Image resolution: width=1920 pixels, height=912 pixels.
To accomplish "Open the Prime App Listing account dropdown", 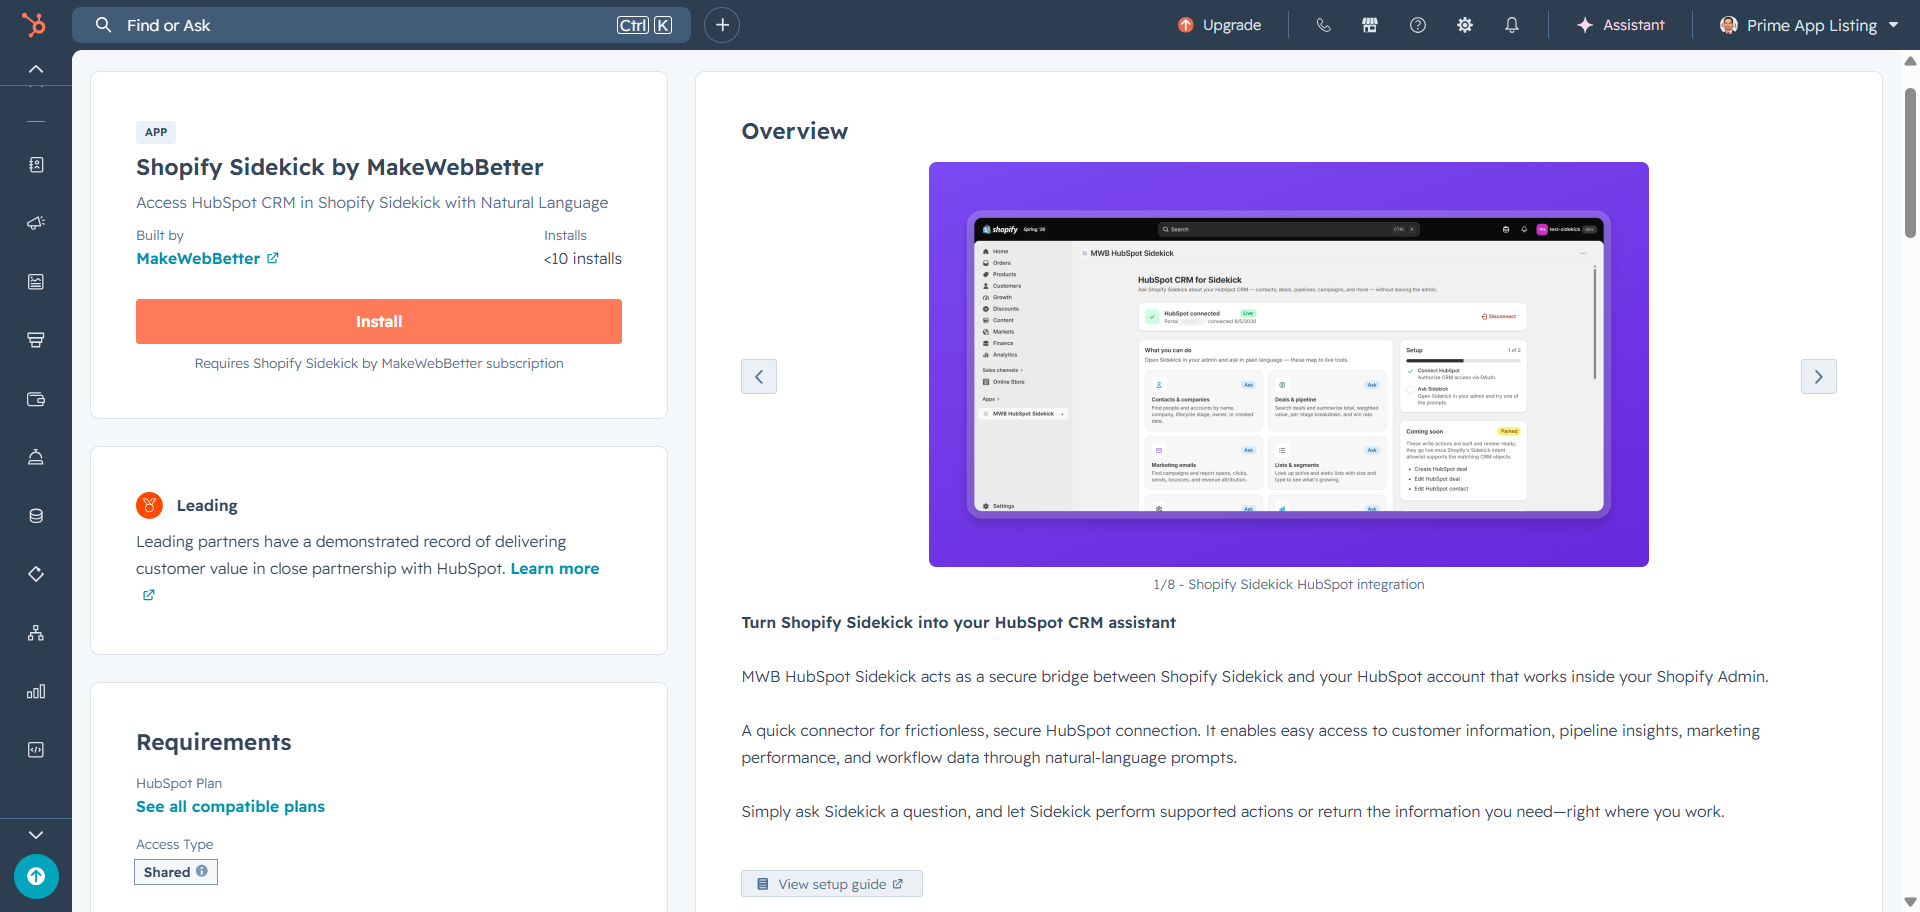I will (1809, 25).
